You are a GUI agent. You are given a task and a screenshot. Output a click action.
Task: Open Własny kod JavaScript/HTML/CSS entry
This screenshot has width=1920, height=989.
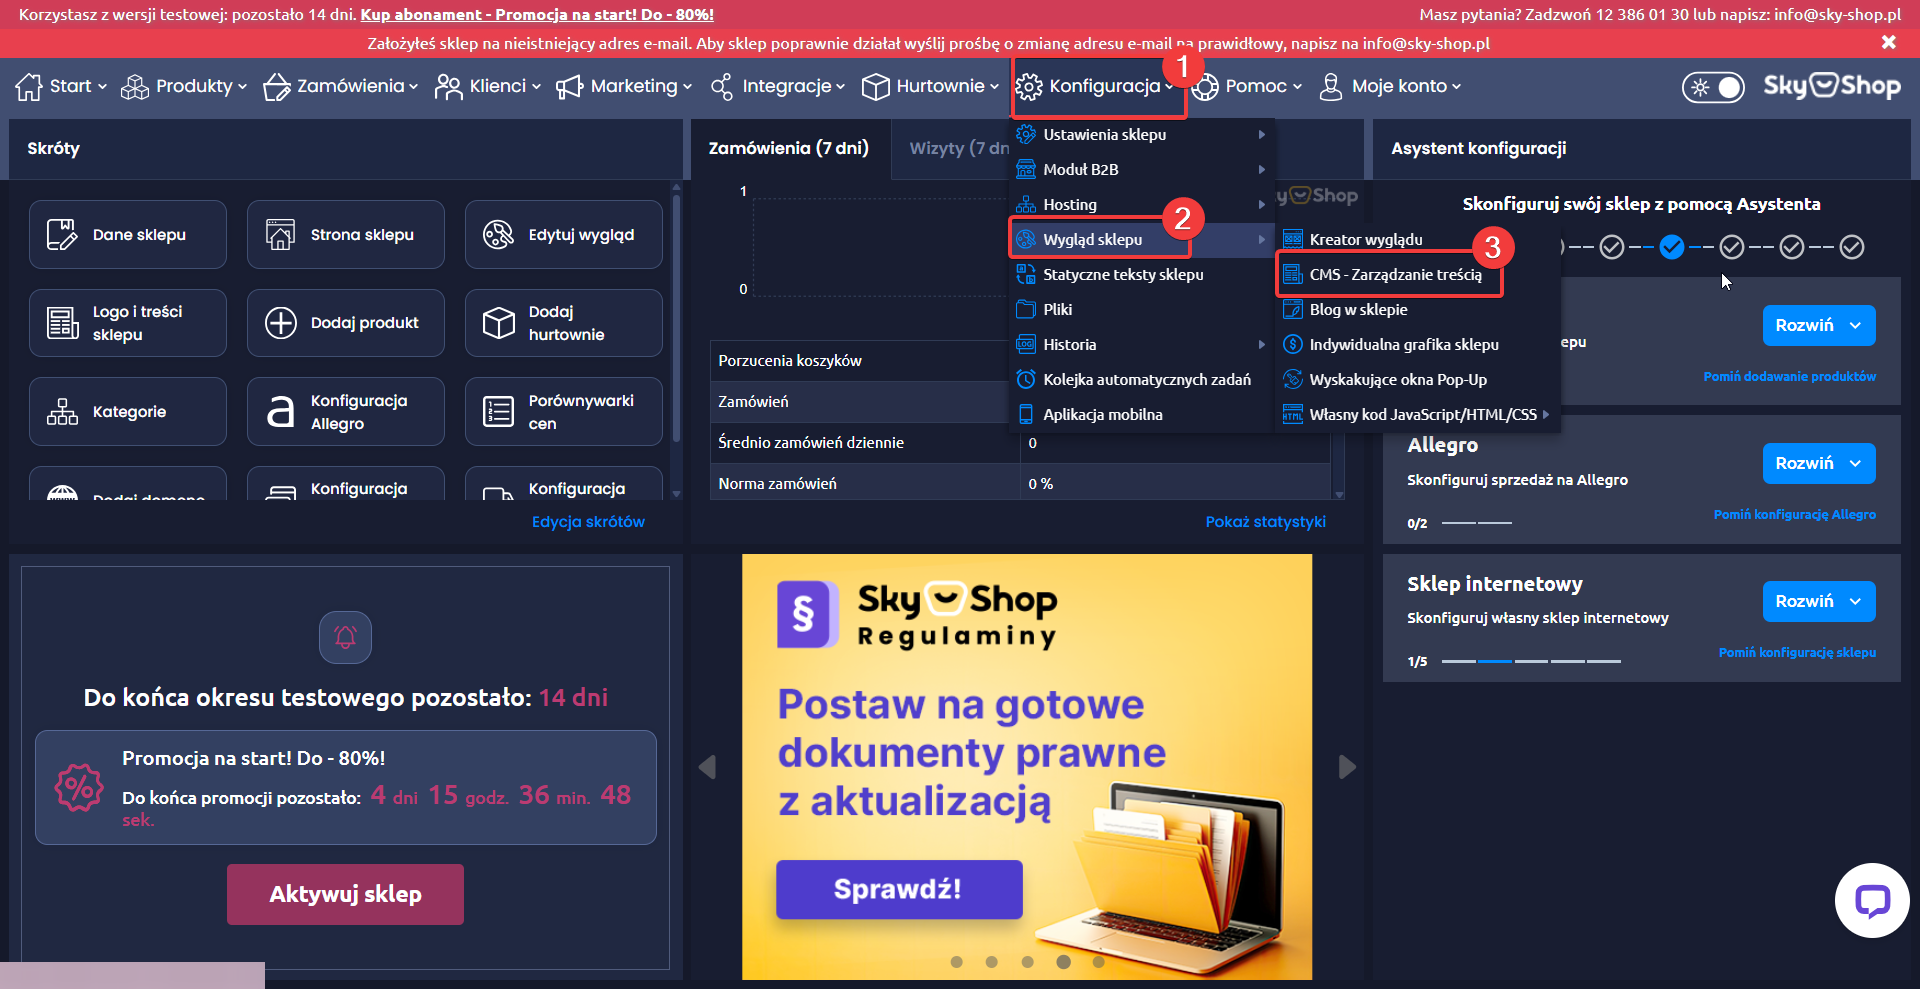coord(1417,414)
